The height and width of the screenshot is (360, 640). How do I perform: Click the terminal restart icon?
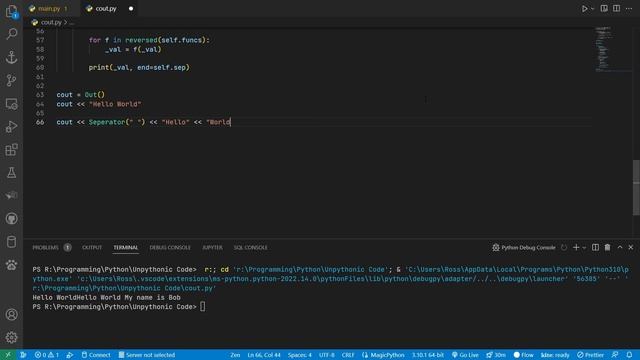(564, 247)
